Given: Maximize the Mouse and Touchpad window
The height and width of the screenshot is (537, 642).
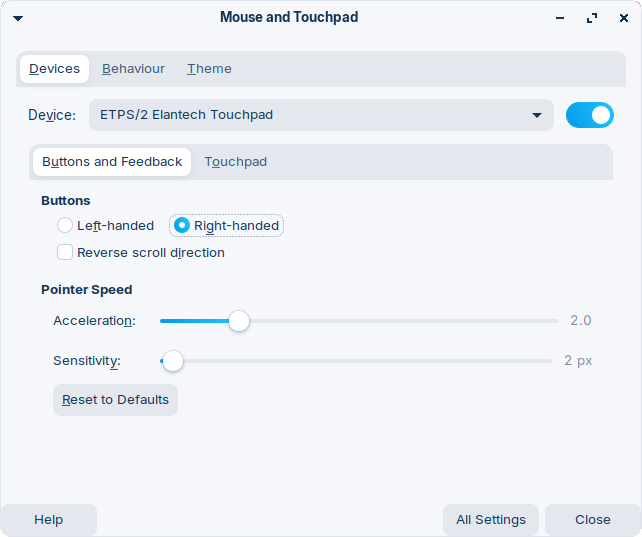Looking at the screenshot, I should tap(592, 18).
